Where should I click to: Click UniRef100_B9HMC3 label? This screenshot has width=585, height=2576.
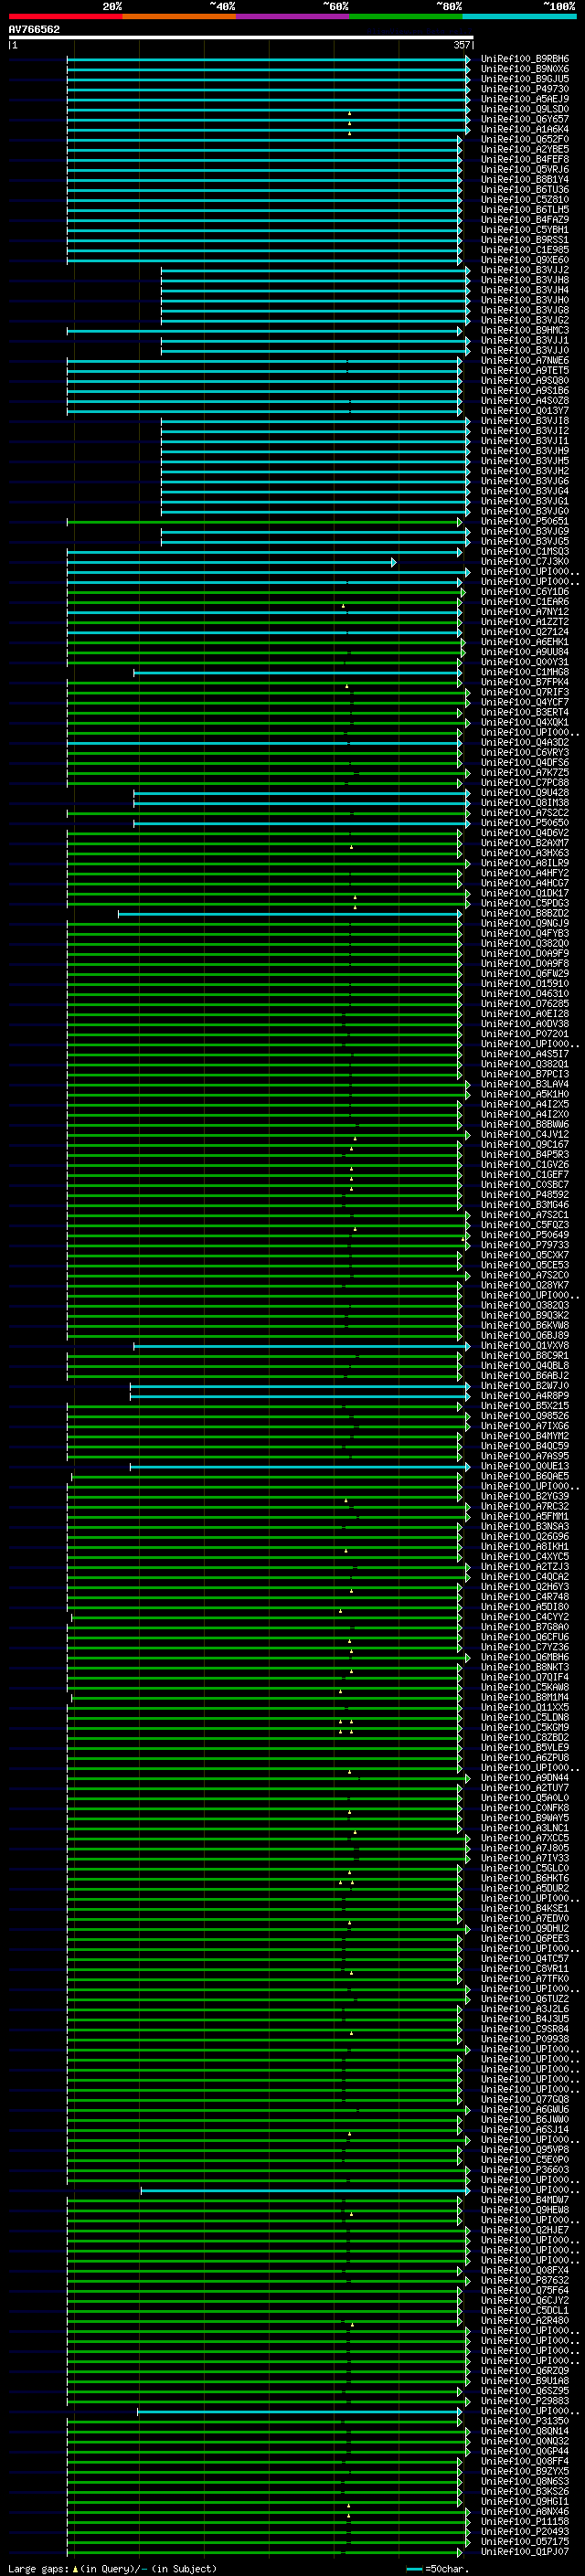(x=525, y=330)
